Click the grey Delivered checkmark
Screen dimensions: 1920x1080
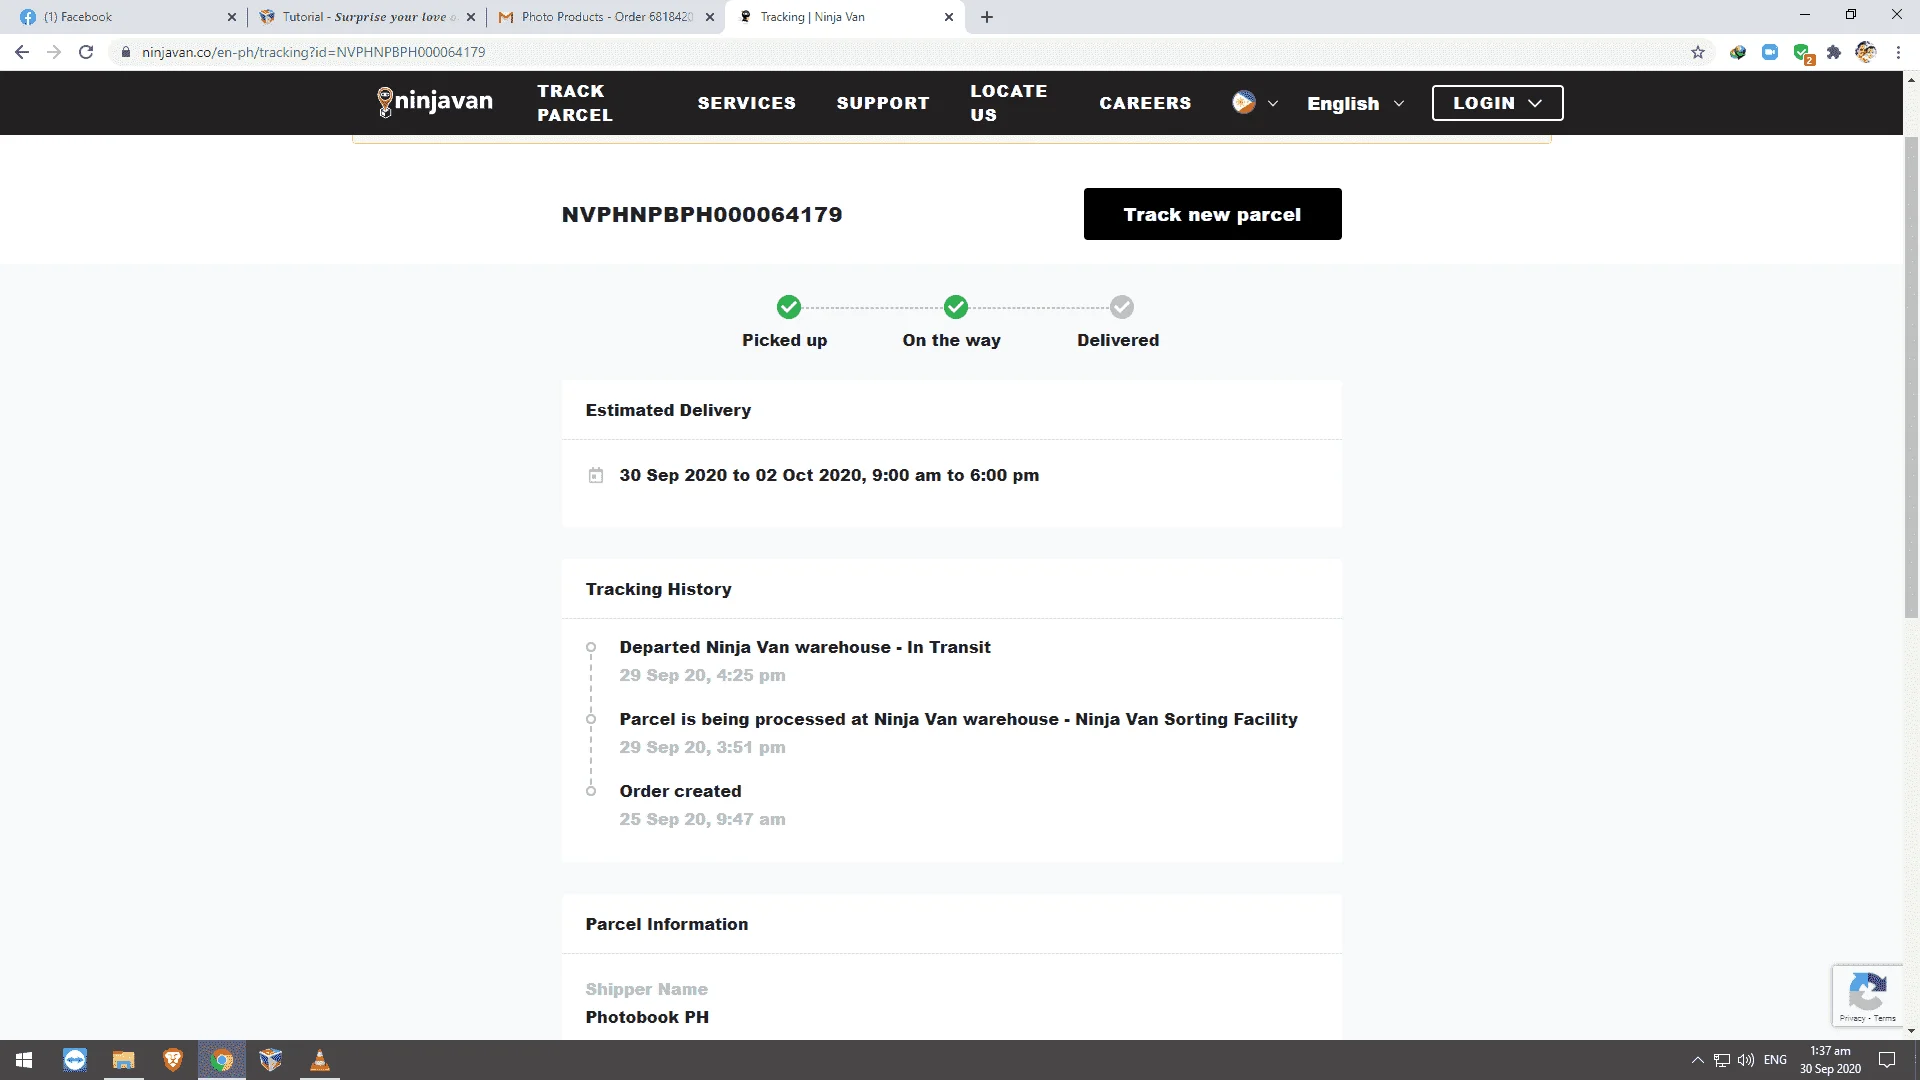coord(1122,307)
